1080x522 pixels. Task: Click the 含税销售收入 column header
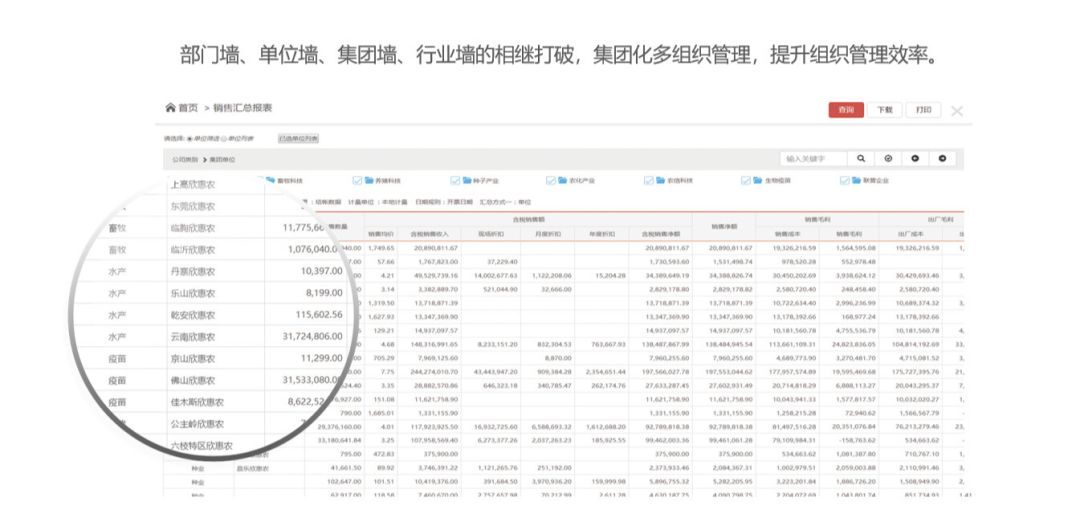pyautogui.click(x=428, y=233)
